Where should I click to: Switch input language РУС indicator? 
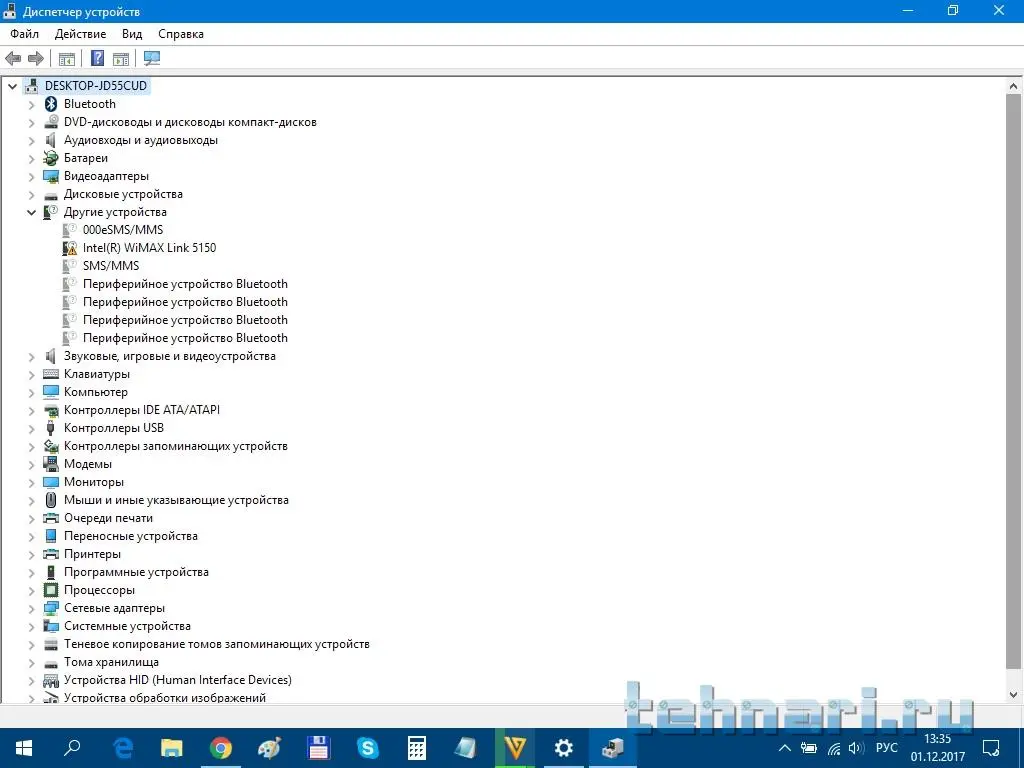886,748
